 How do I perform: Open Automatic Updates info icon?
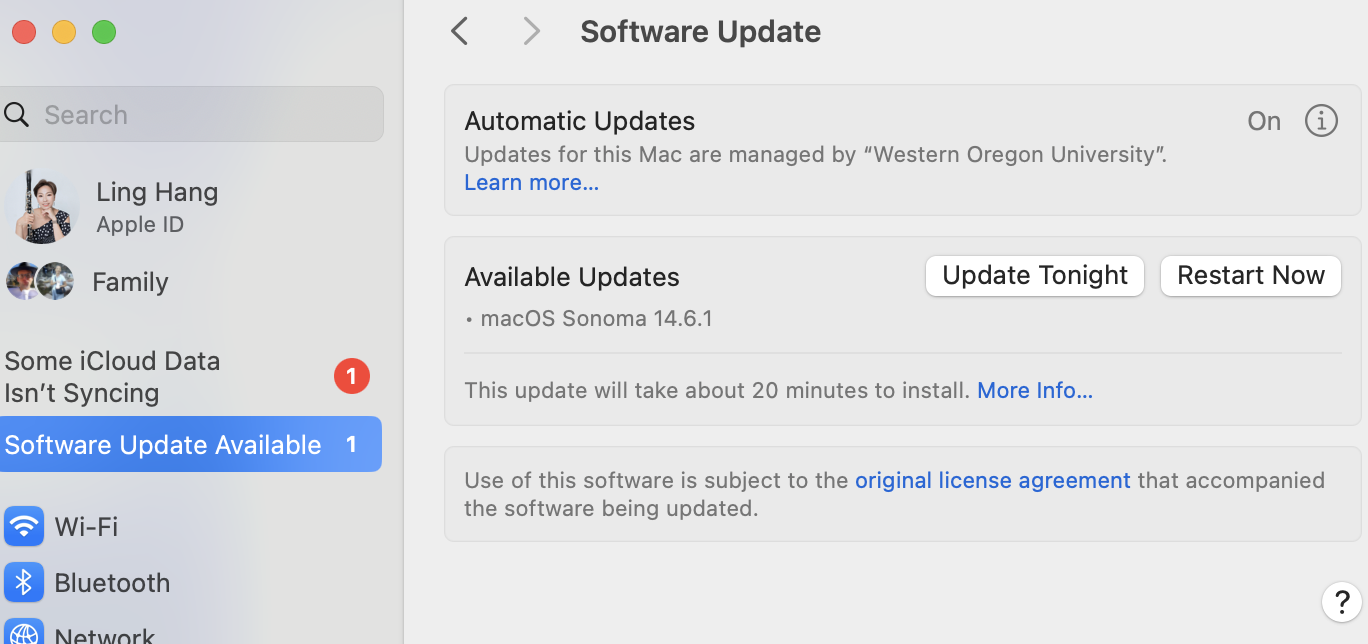[1321, 121]
